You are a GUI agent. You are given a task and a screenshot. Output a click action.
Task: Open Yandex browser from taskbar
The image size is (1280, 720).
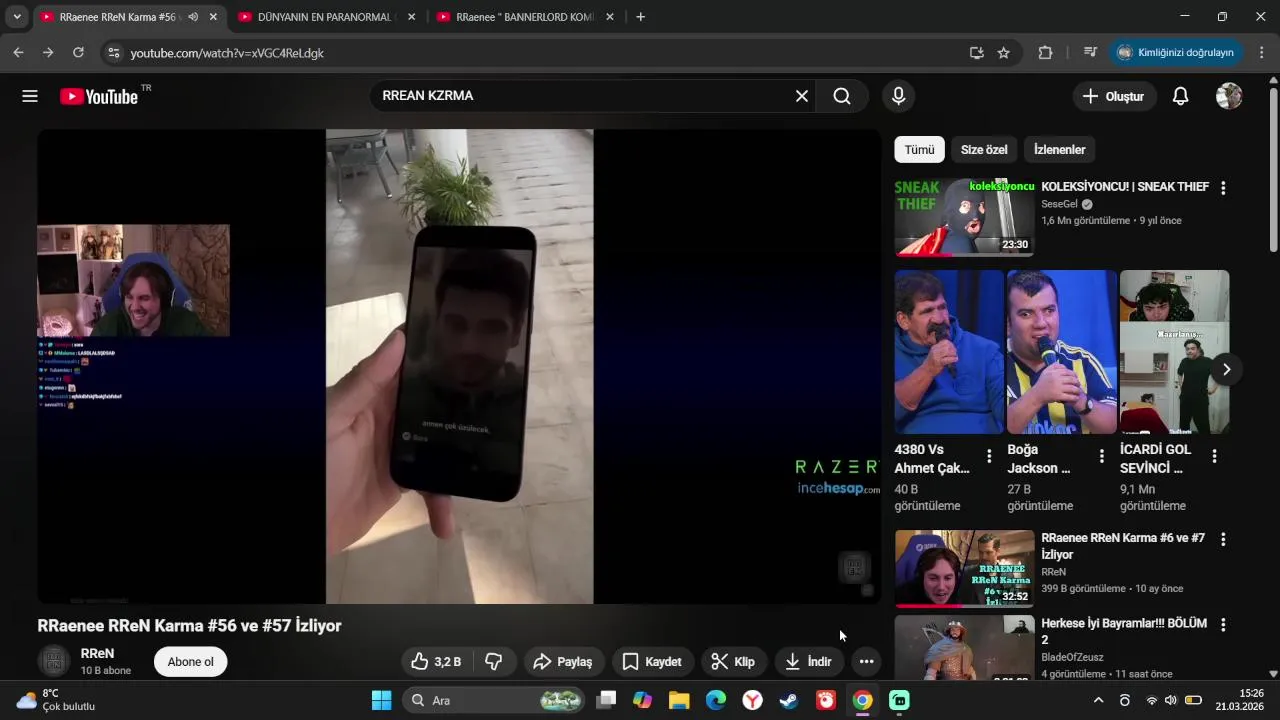[x=752, y=700]
